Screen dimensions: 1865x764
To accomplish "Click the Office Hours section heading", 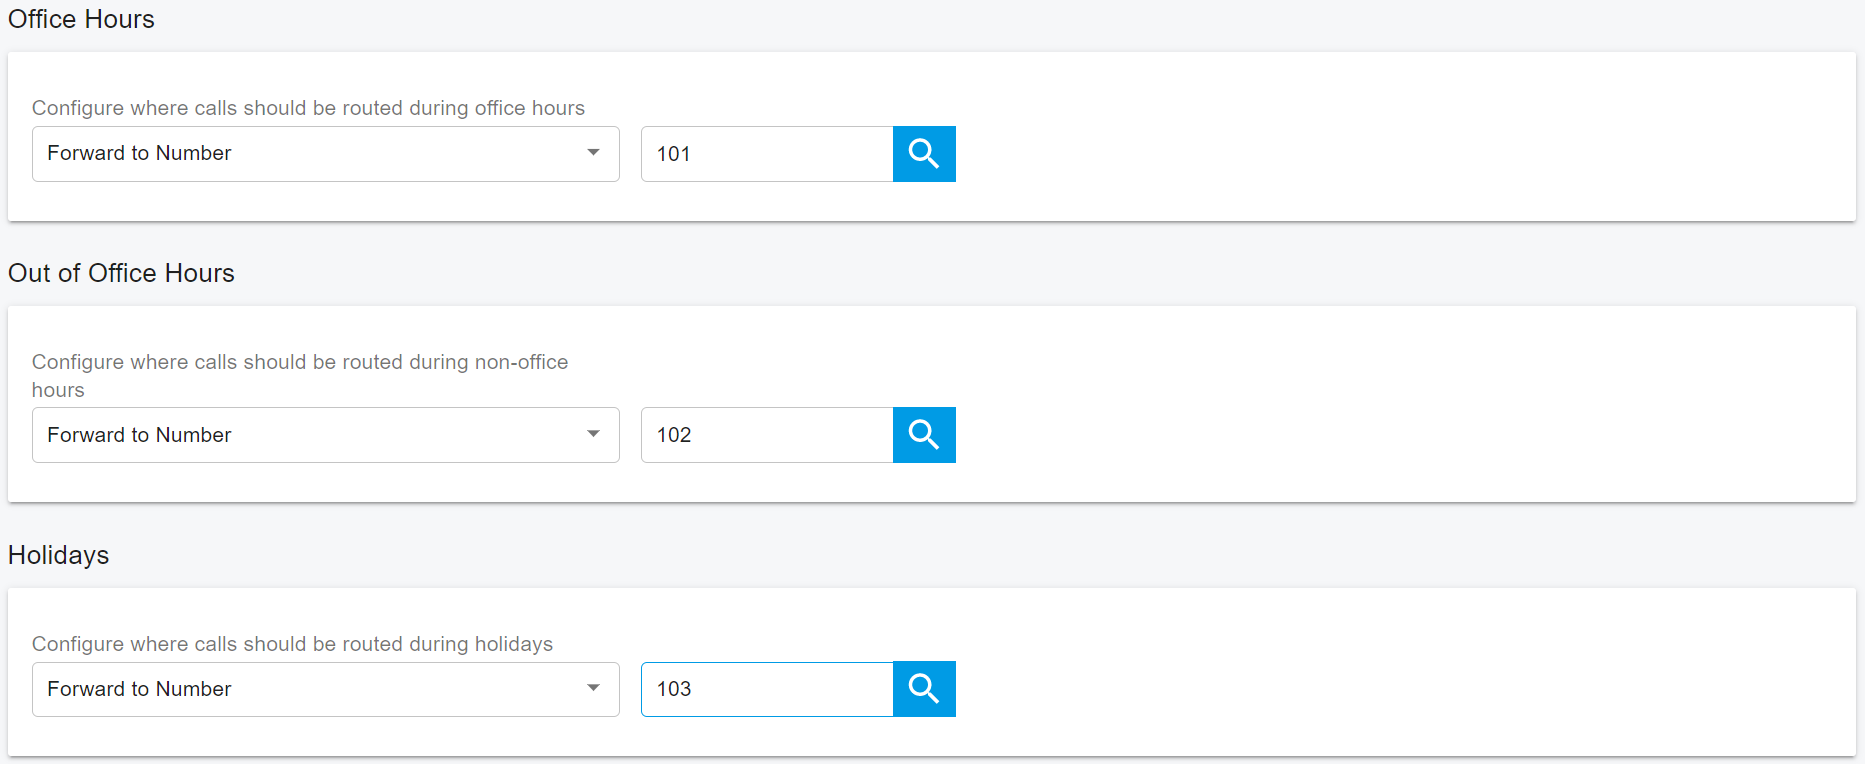I will (81, 19).
